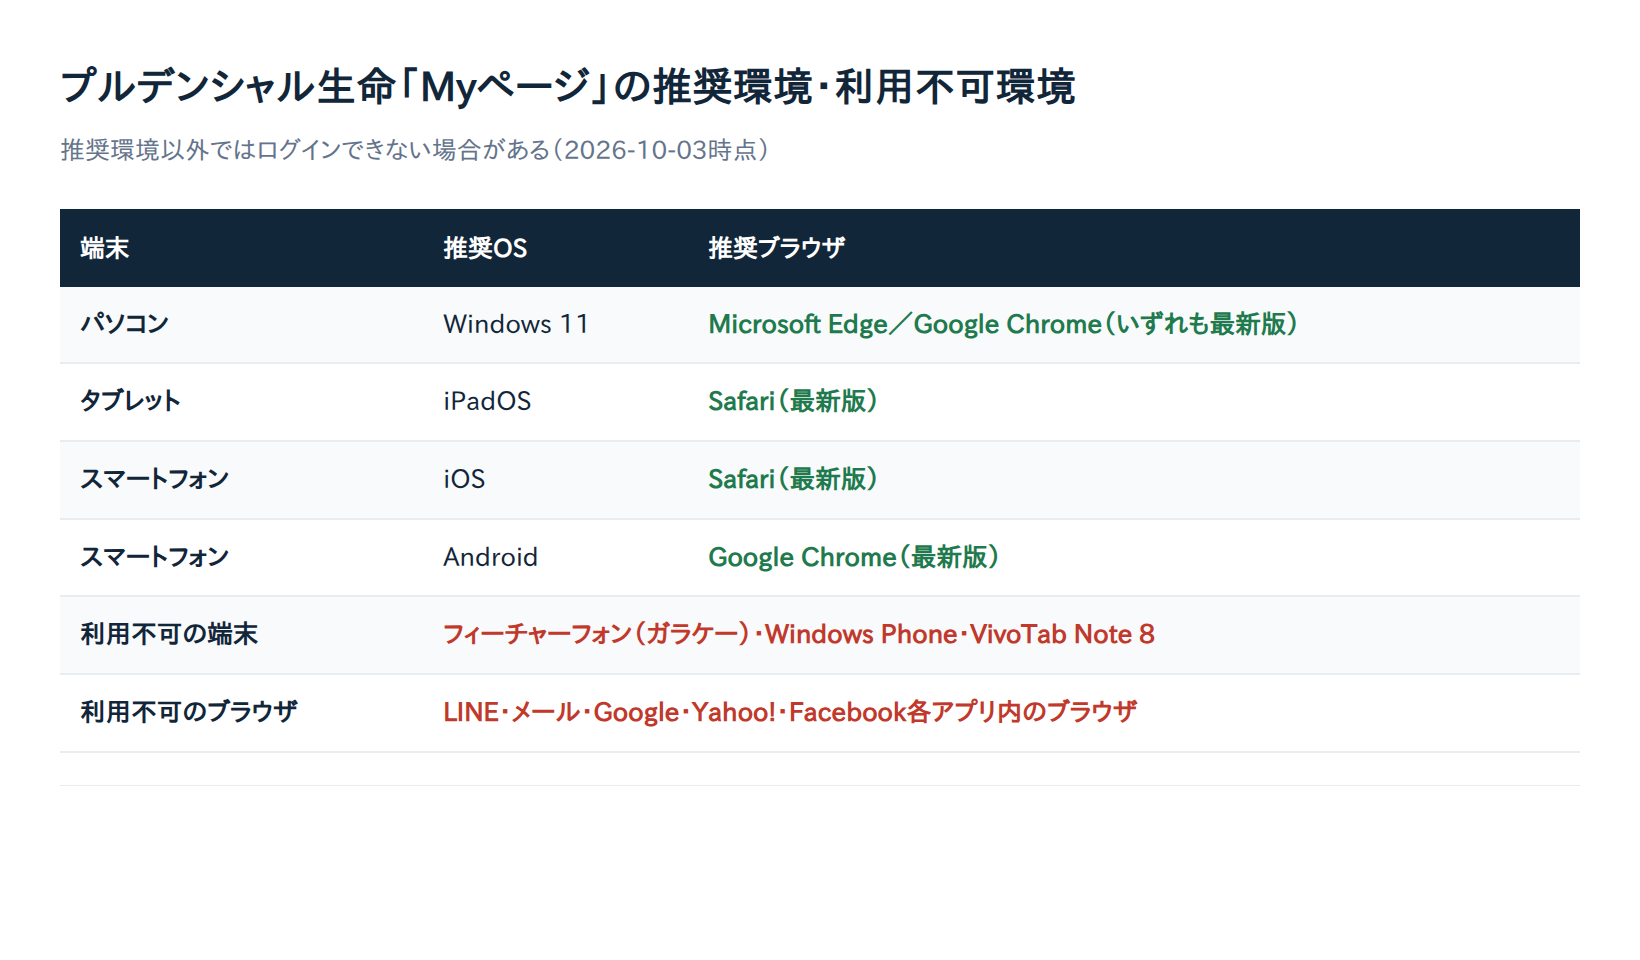Select スマートフォン label in the iOS row
Screen dimensions: 1640x960
pyautogui.click(x=154, y=479)
